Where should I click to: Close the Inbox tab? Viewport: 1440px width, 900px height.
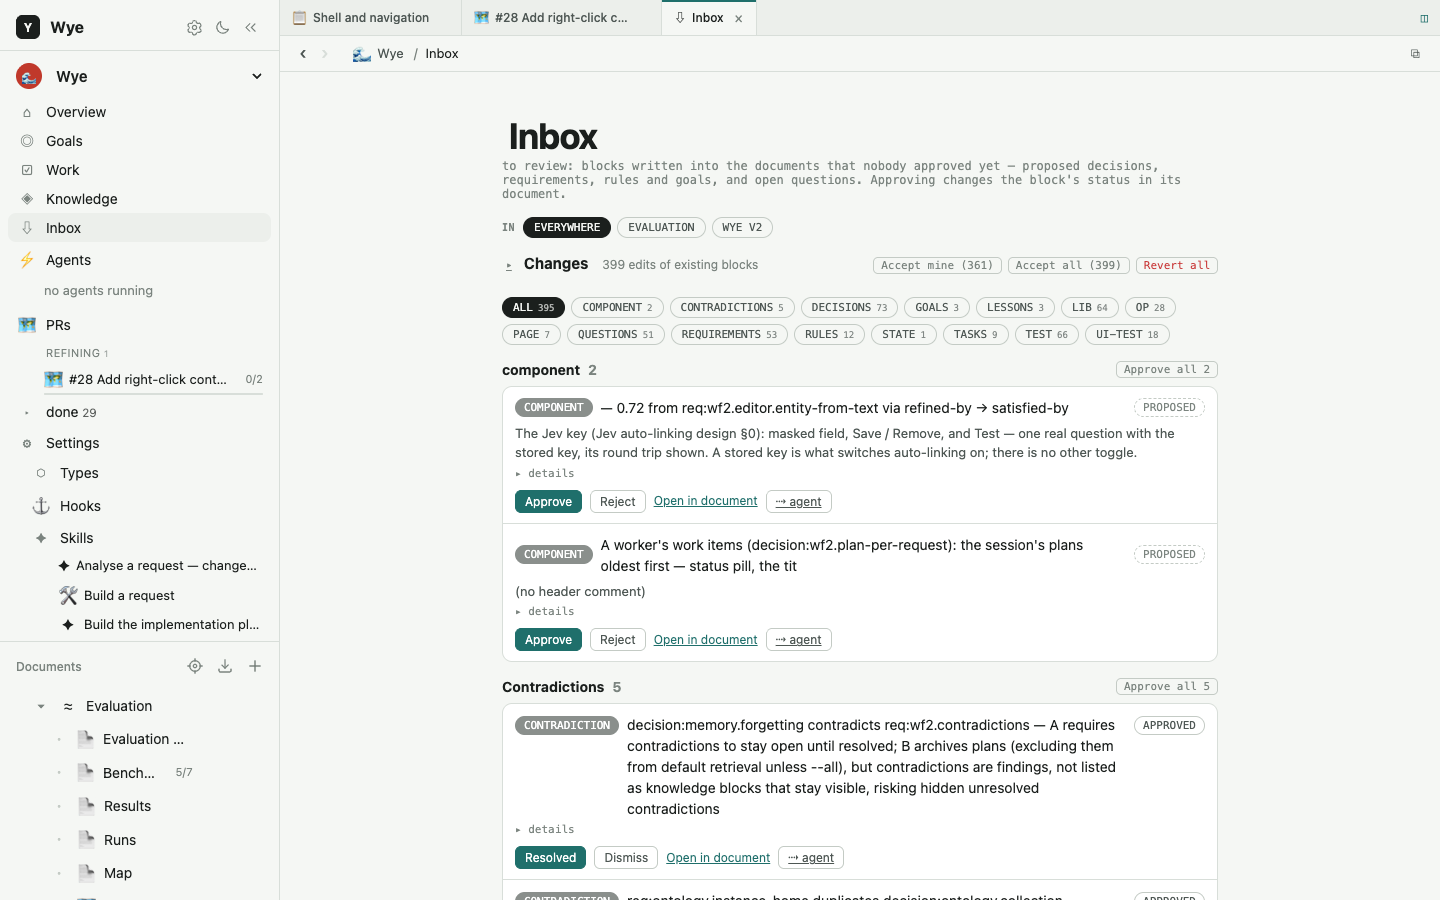pos(739,19)
